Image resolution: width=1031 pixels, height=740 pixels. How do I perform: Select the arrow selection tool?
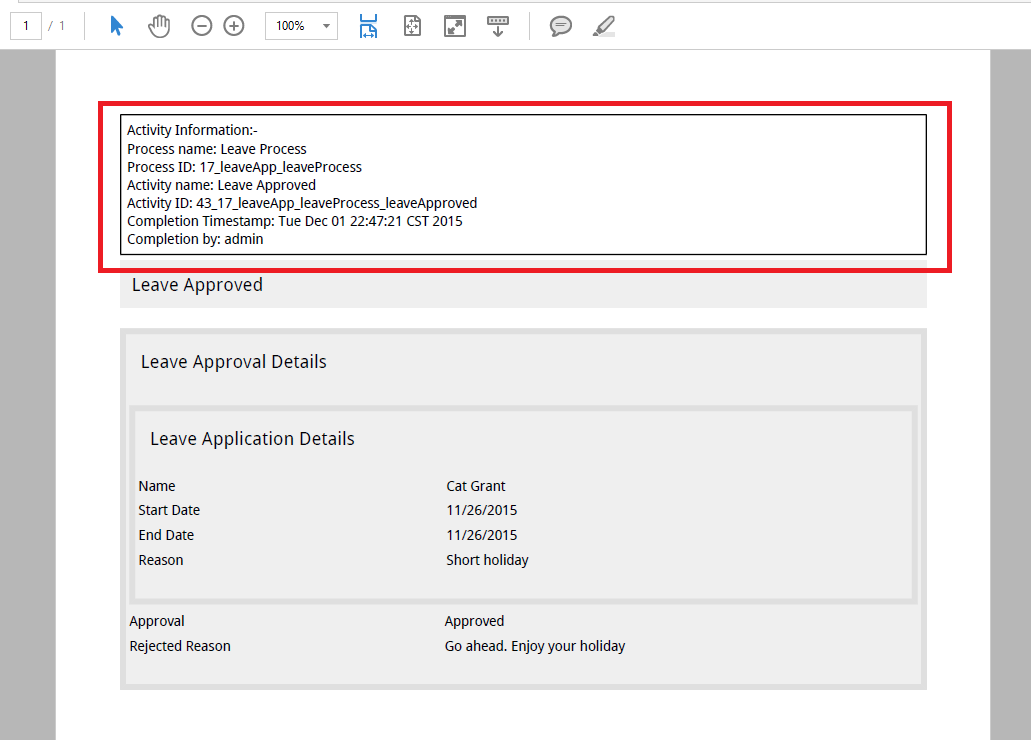click(x=117, y=26)
